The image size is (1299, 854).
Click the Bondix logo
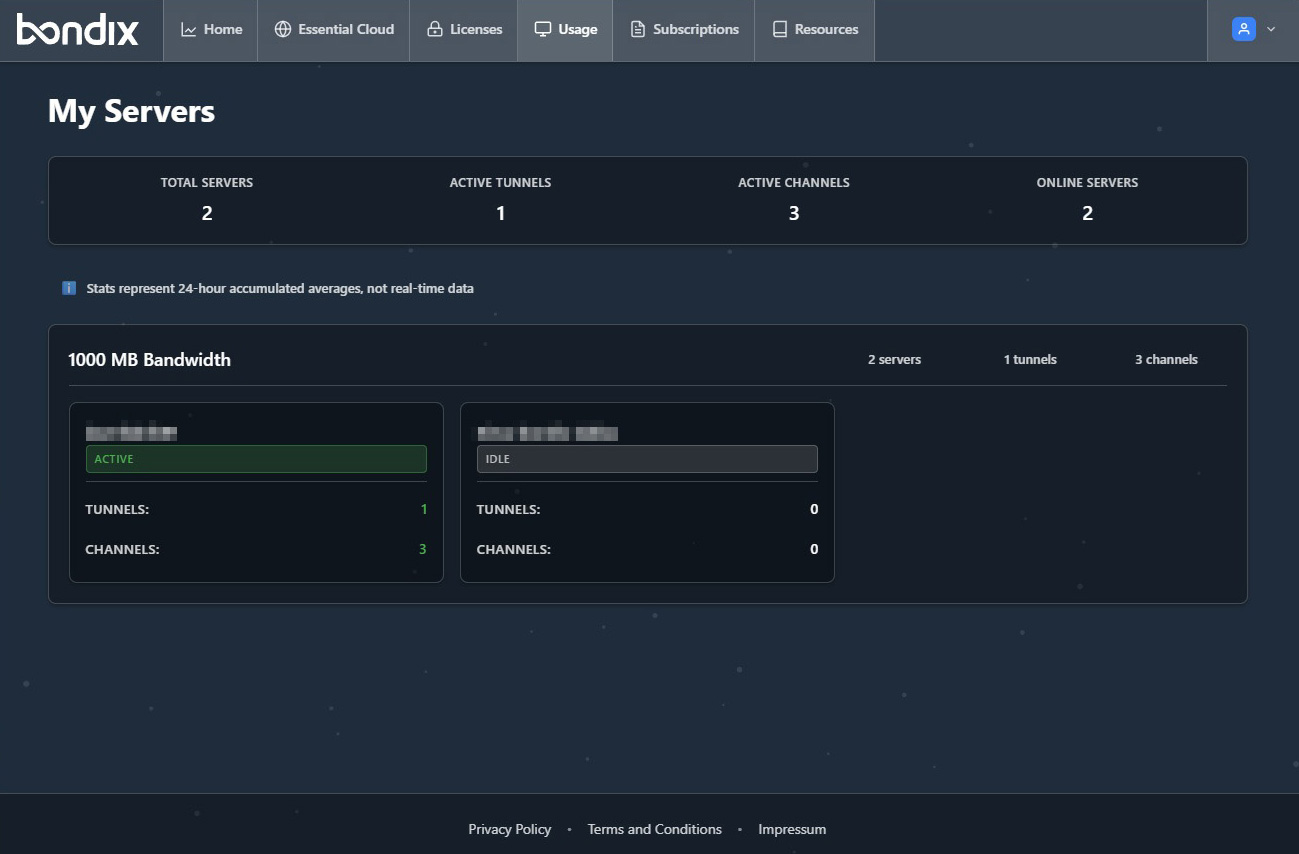click(x=78, y=30)
